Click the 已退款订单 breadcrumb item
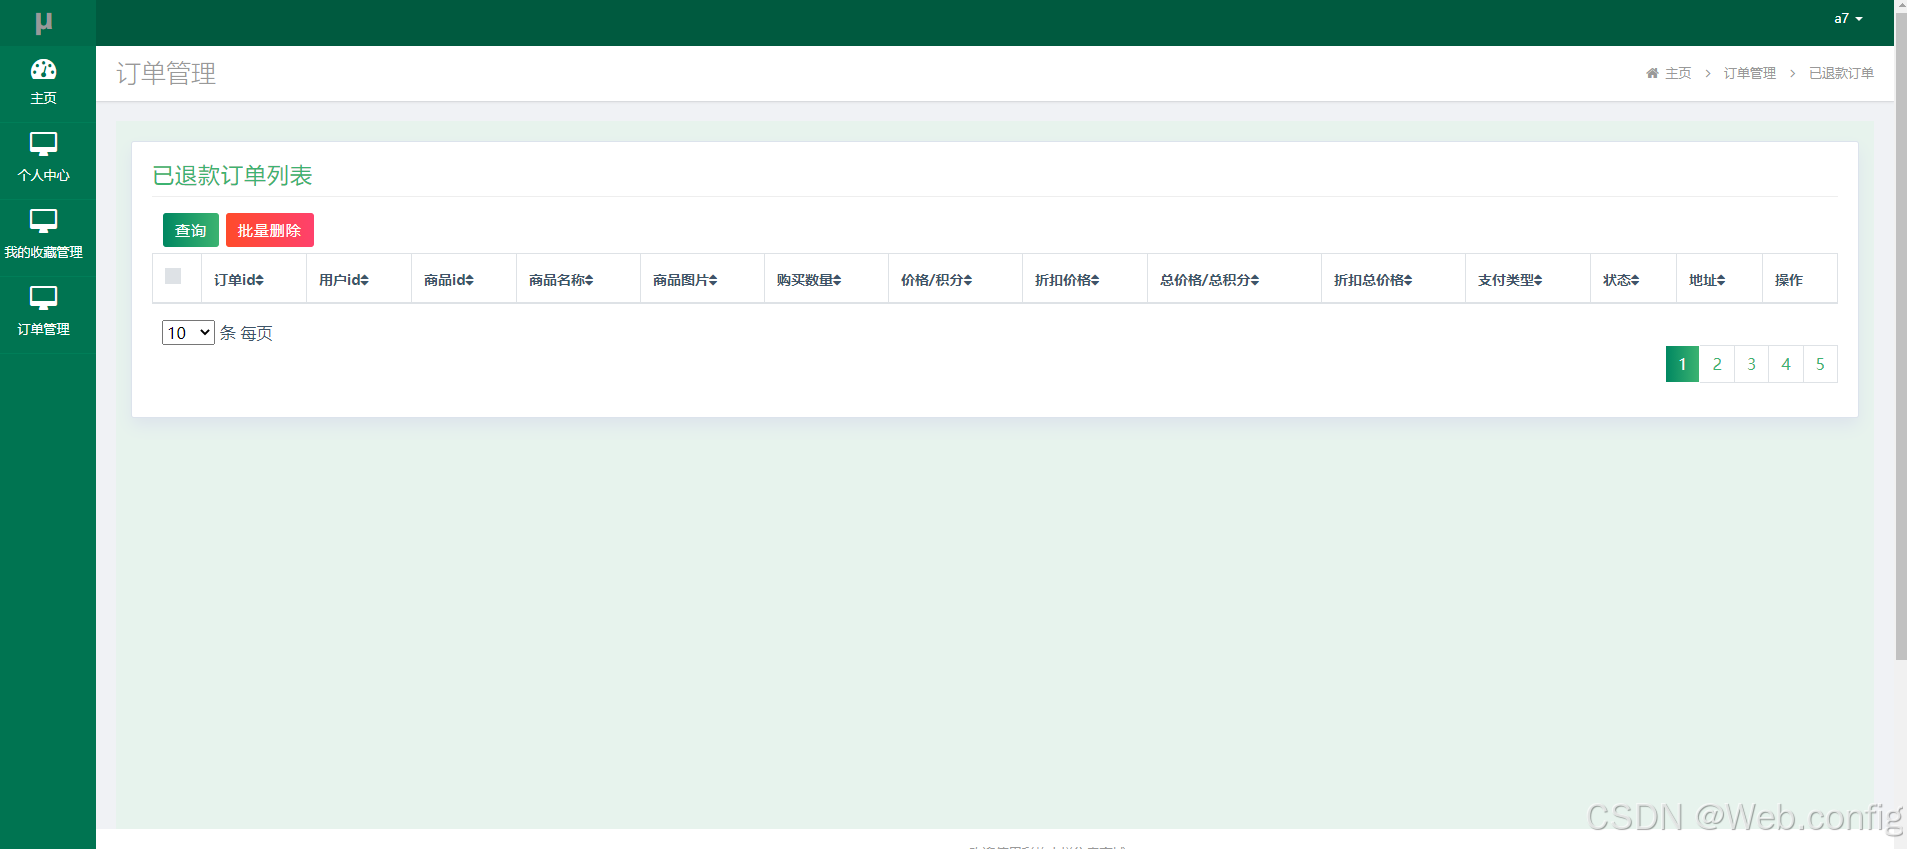The height and width of the screenshot is (849, 1907). (1841, 73)
